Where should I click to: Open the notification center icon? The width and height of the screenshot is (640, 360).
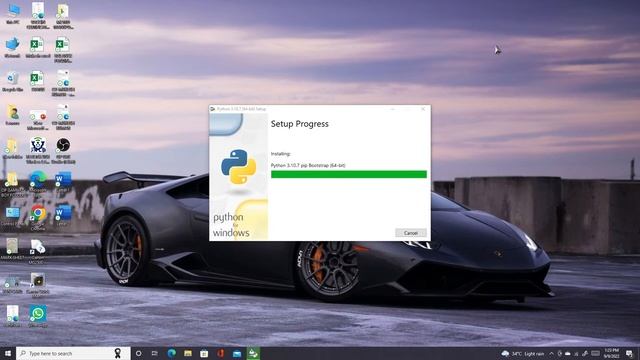(x=629, y=353)
